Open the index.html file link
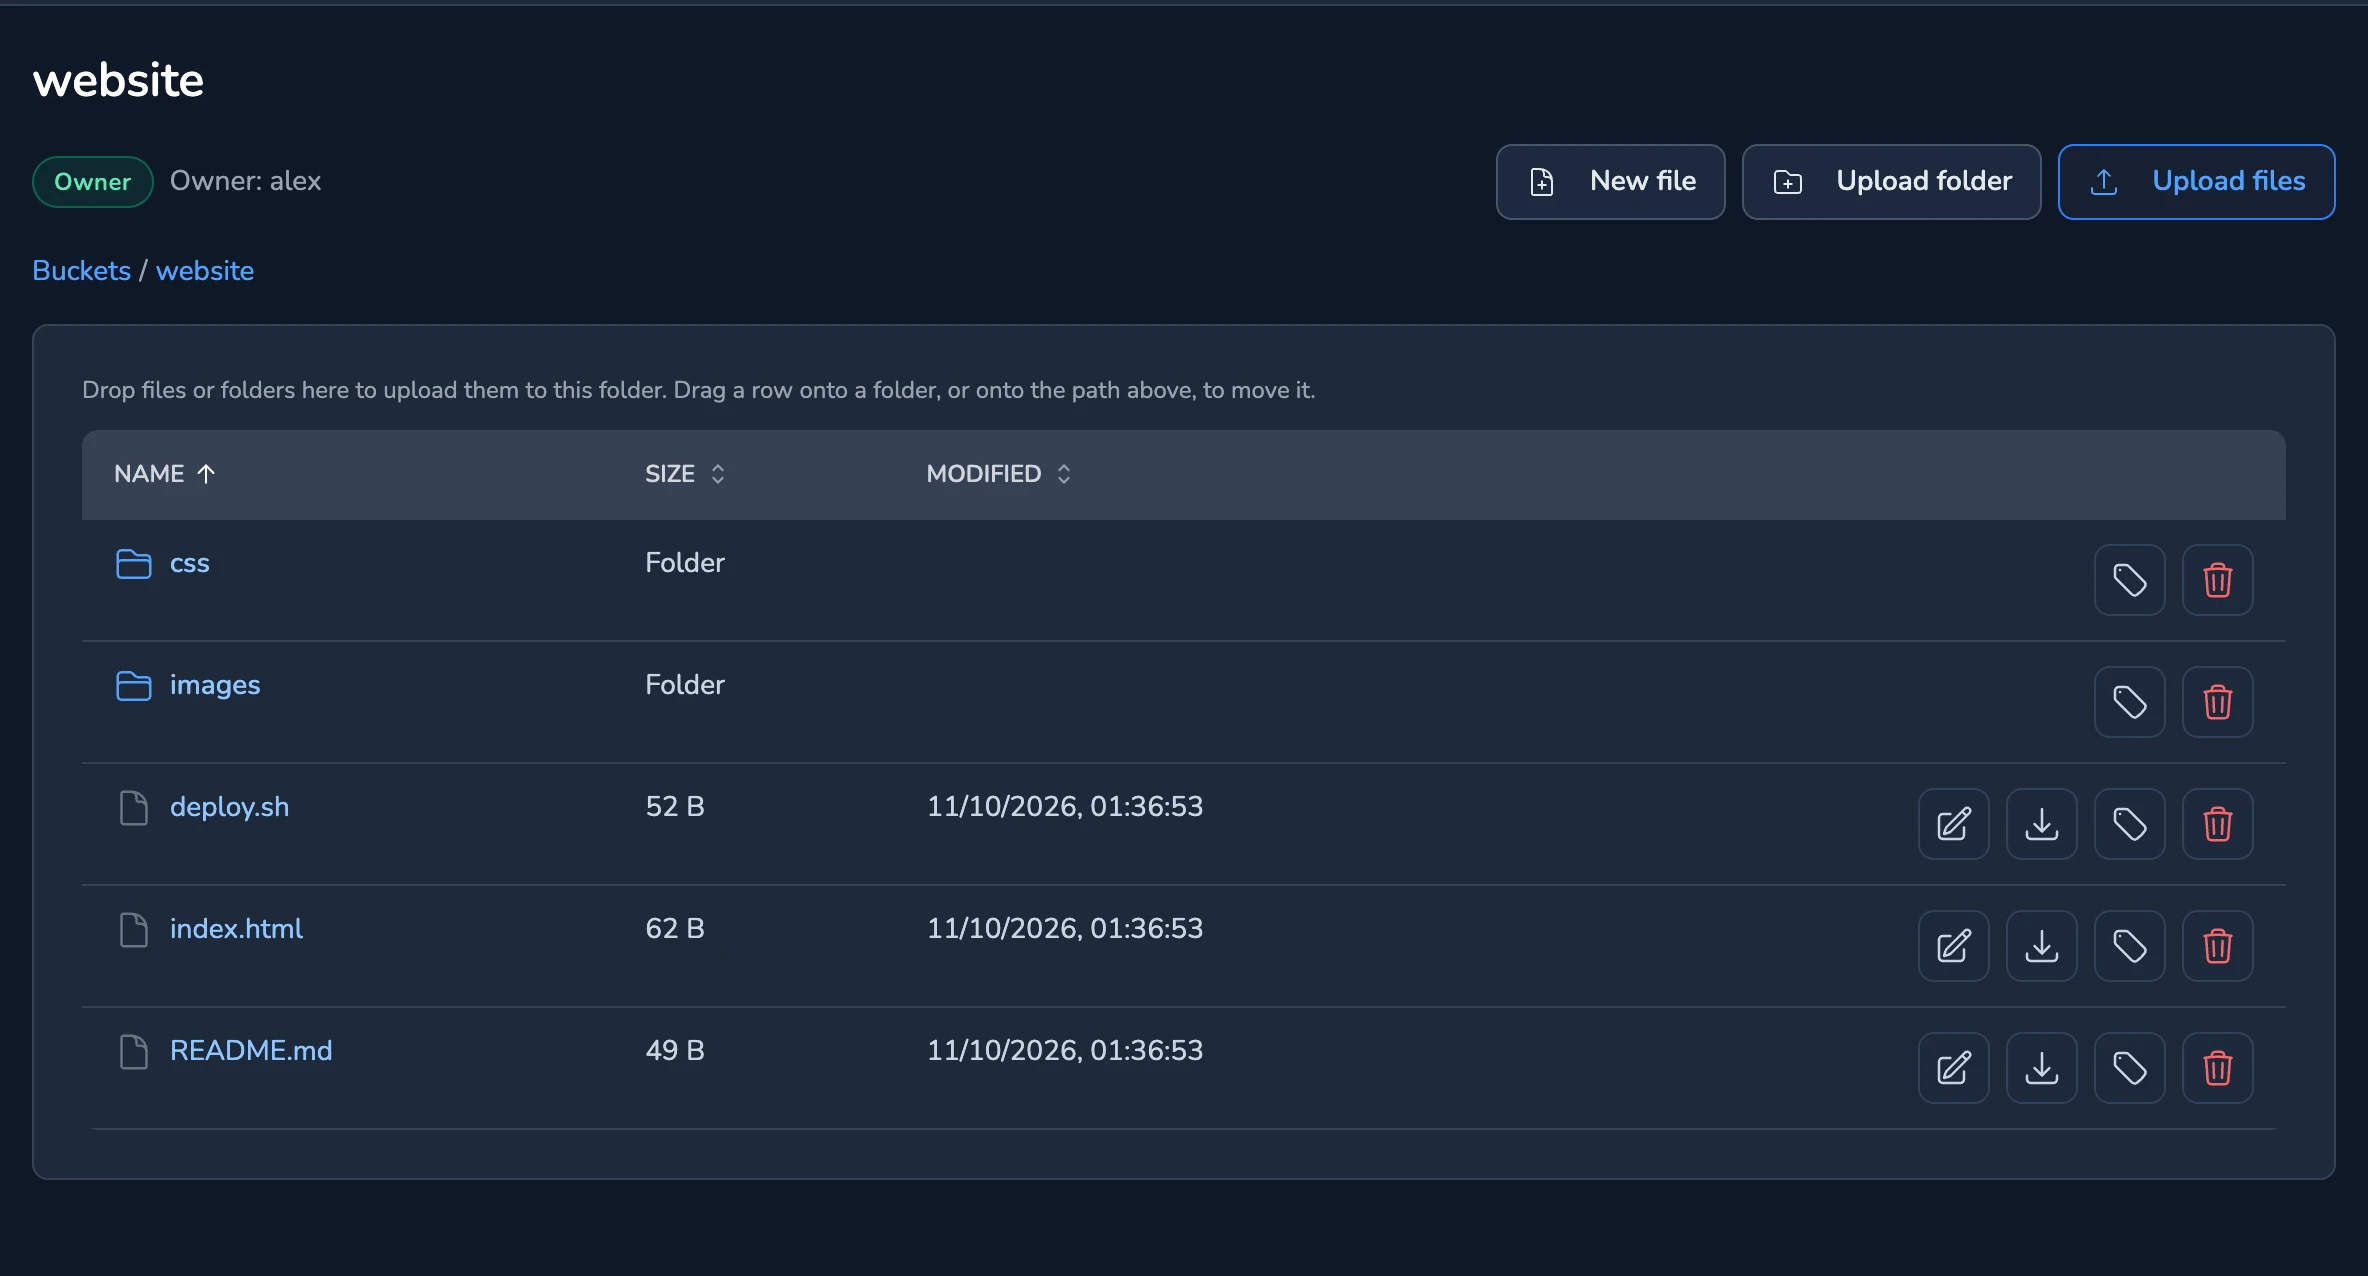Image resolution: width=2368 pixels, height=1276 pixels. click(236, 929)
